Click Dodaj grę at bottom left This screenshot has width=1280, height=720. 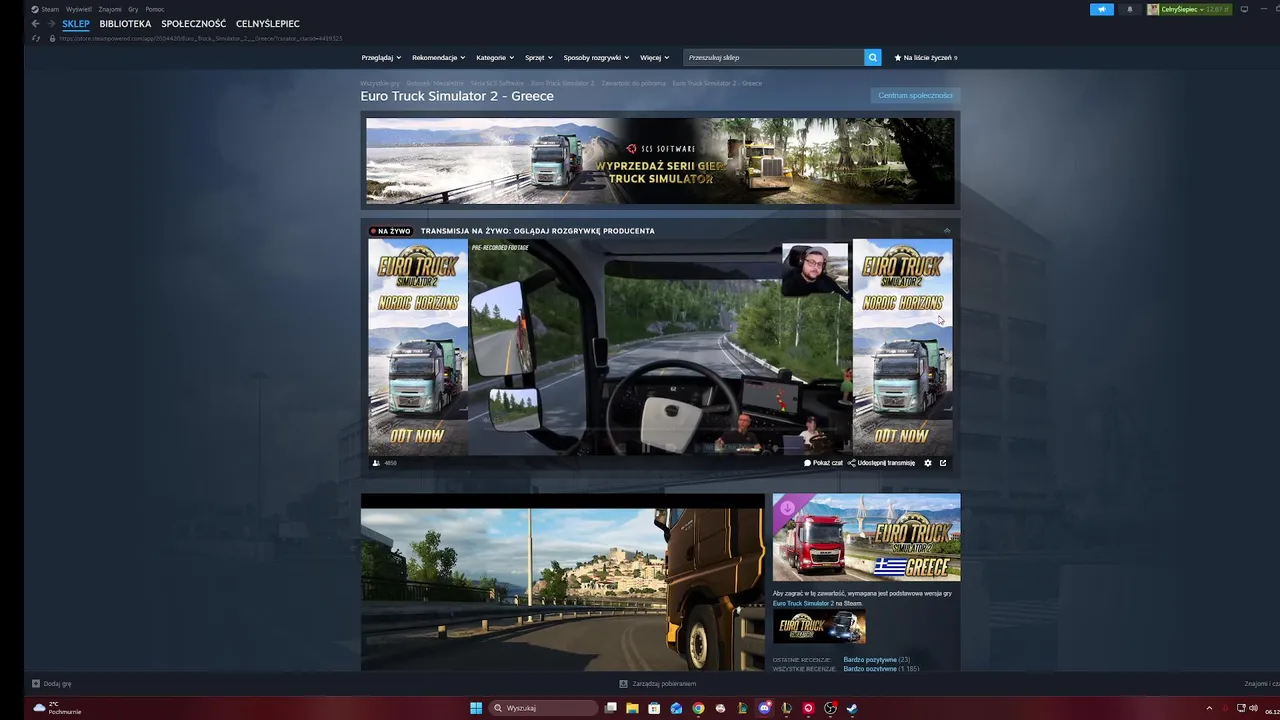52,684
